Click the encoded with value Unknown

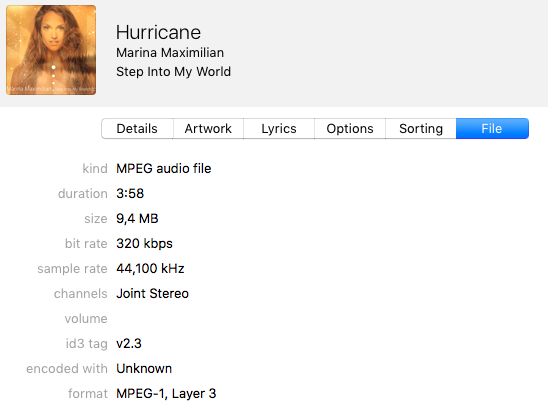144,369
